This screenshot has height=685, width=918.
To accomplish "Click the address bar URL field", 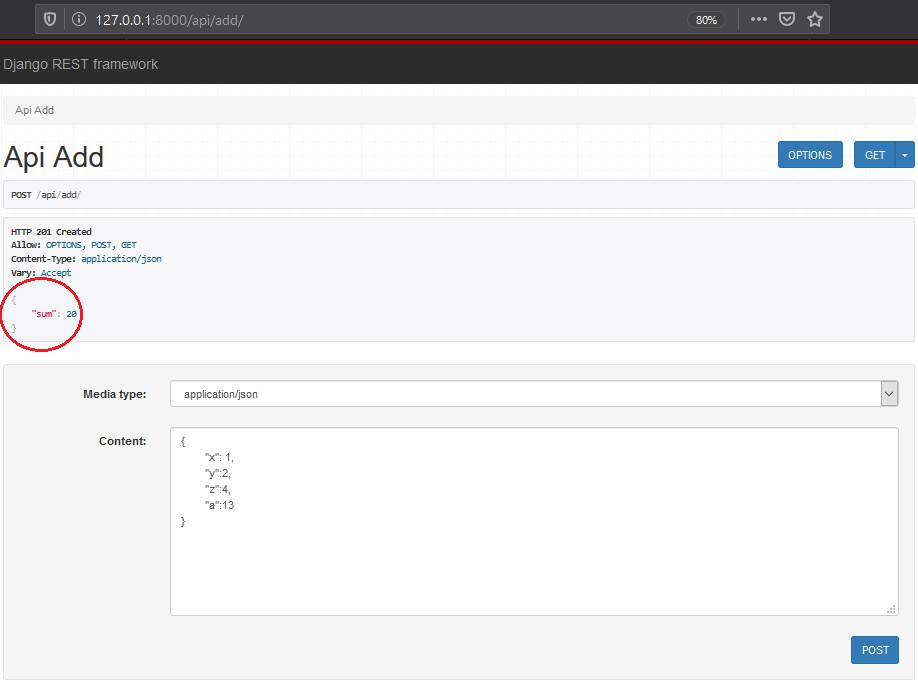I will (x=380, y=20).
